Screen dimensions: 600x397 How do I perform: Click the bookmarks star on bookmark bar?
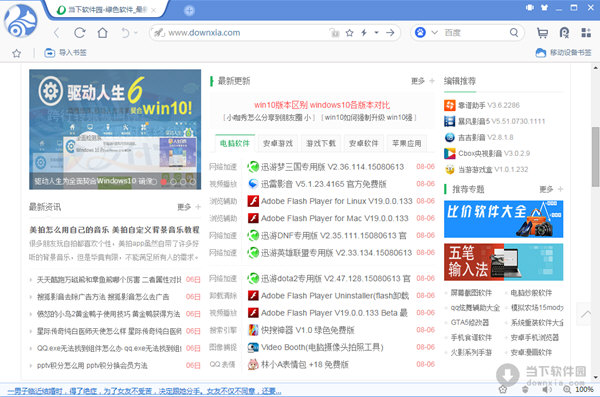[16, 53]
